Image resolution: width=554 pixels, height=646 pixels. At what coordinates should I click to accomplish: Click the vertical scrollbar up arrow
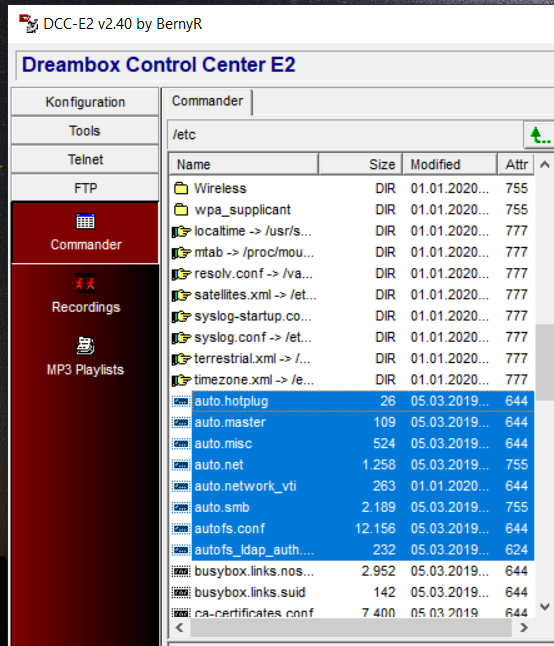click(x=545, y=165)
